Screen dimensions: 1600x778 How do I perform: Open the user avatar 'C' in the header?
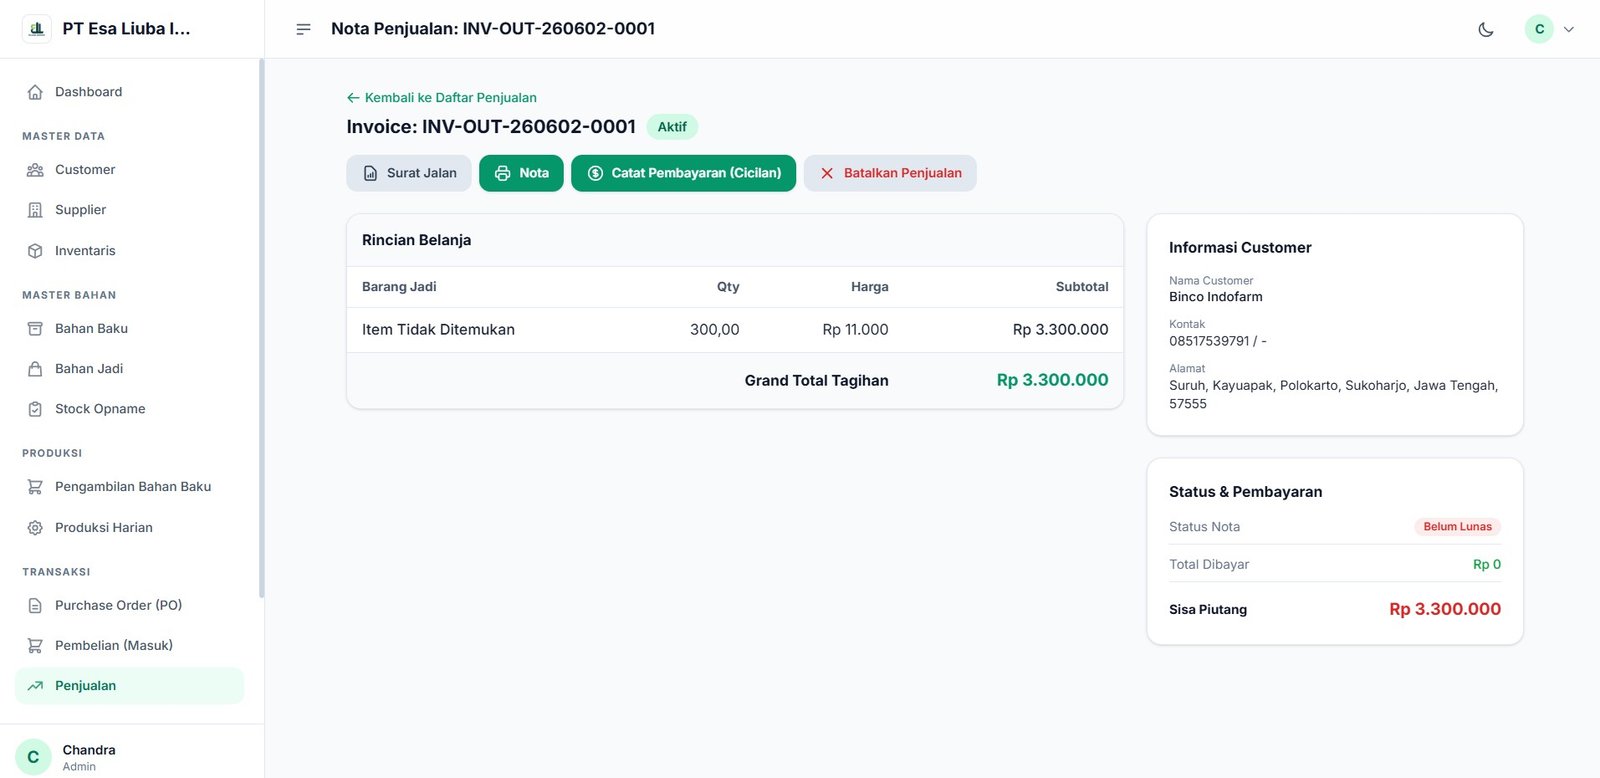[1539, 29]
